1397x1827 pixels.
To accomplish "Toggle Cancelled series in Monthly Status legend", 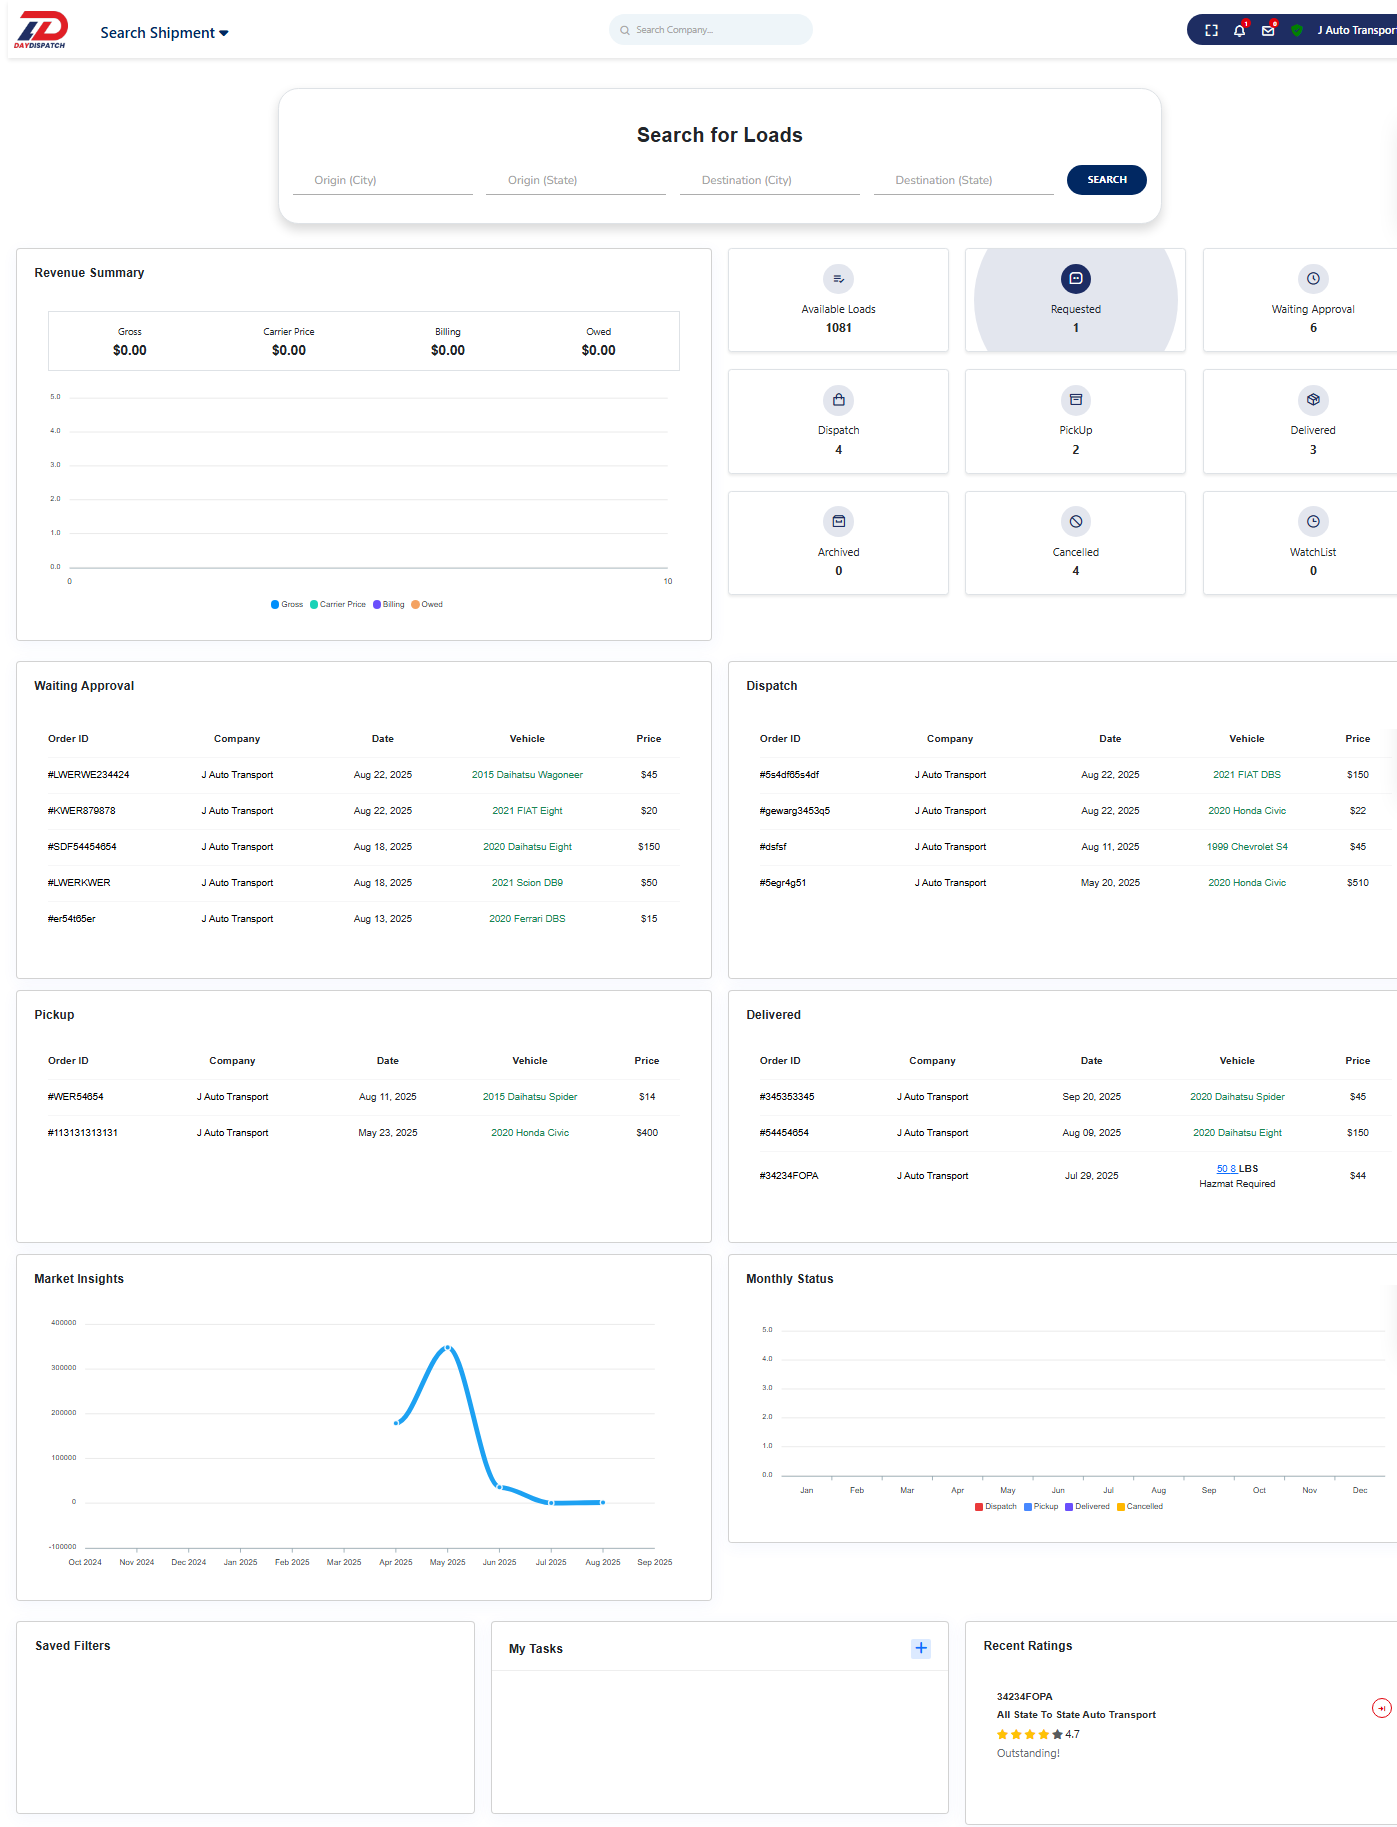I will [1139, 1506].
